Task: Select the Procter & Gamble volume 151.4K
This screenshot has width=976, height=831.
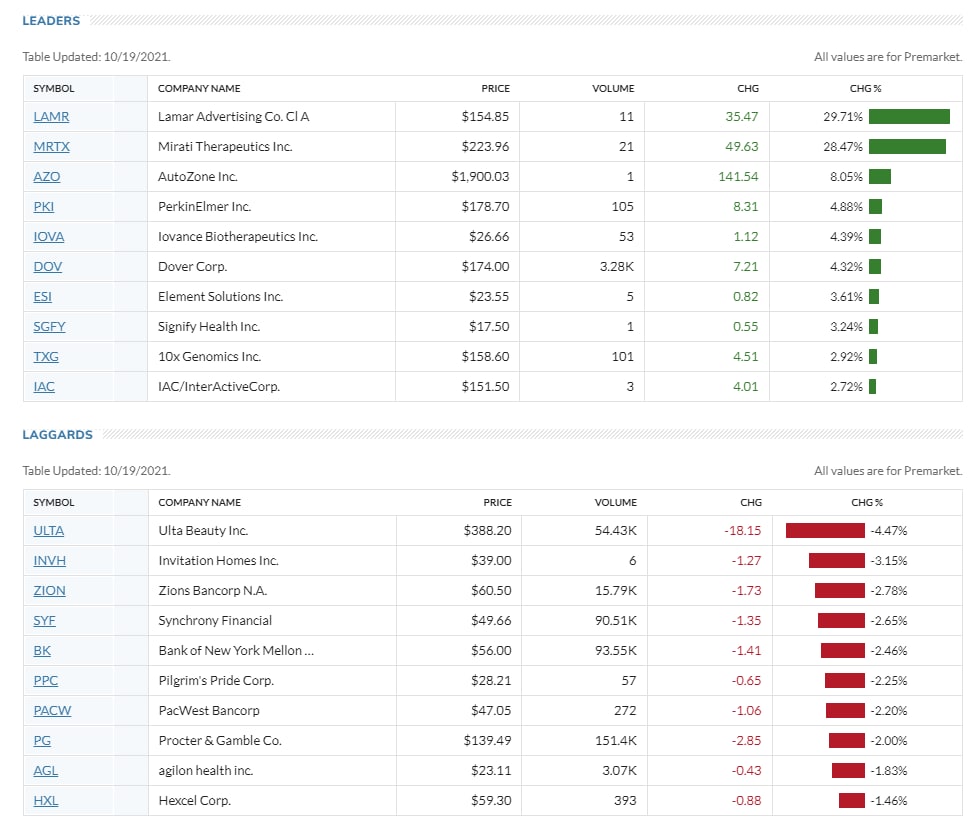Action: coord(614,741)
